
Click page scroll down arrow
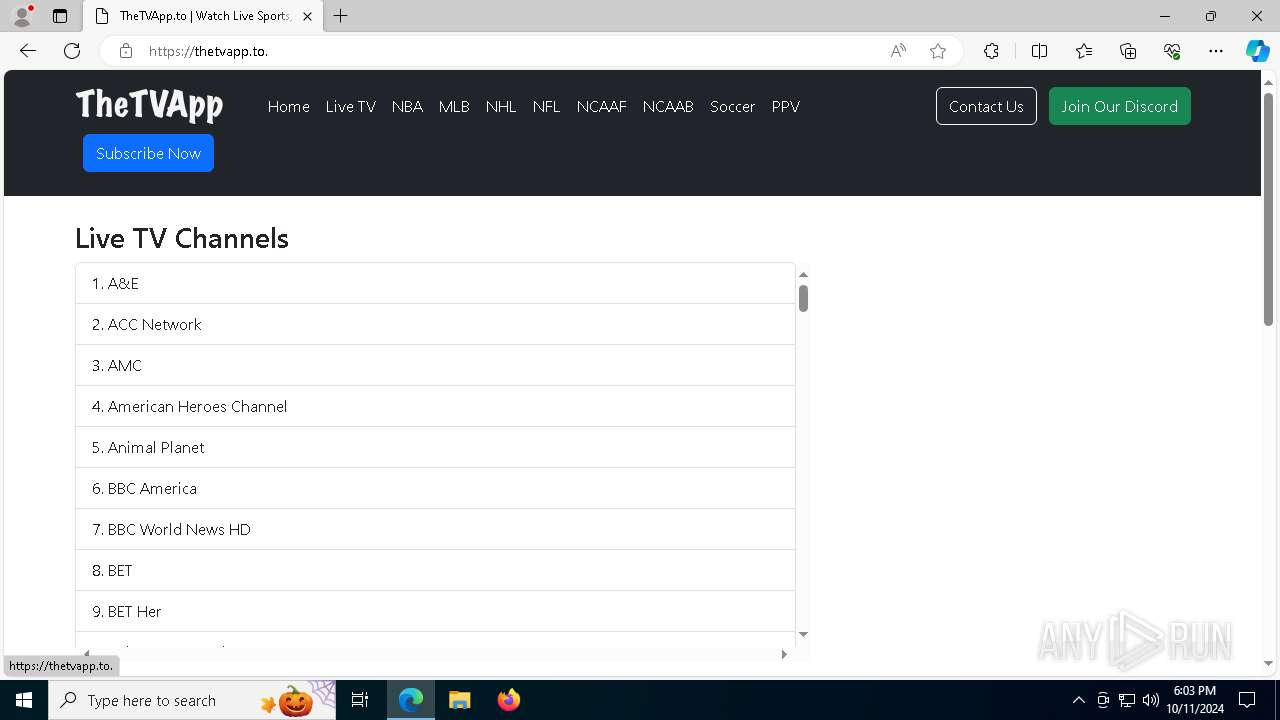tap(1268, 663)
